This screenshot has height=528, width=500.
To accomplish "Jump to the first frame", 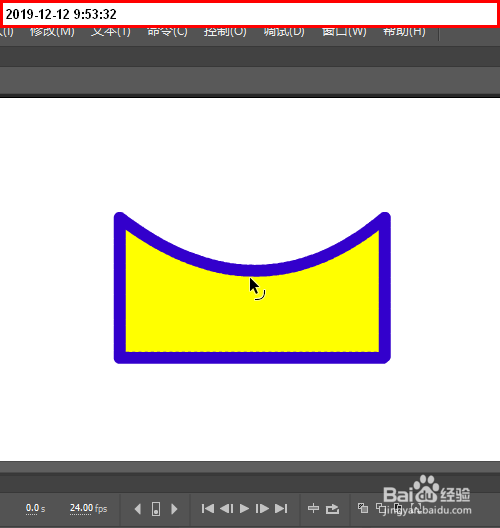I will tap(207, 508).
